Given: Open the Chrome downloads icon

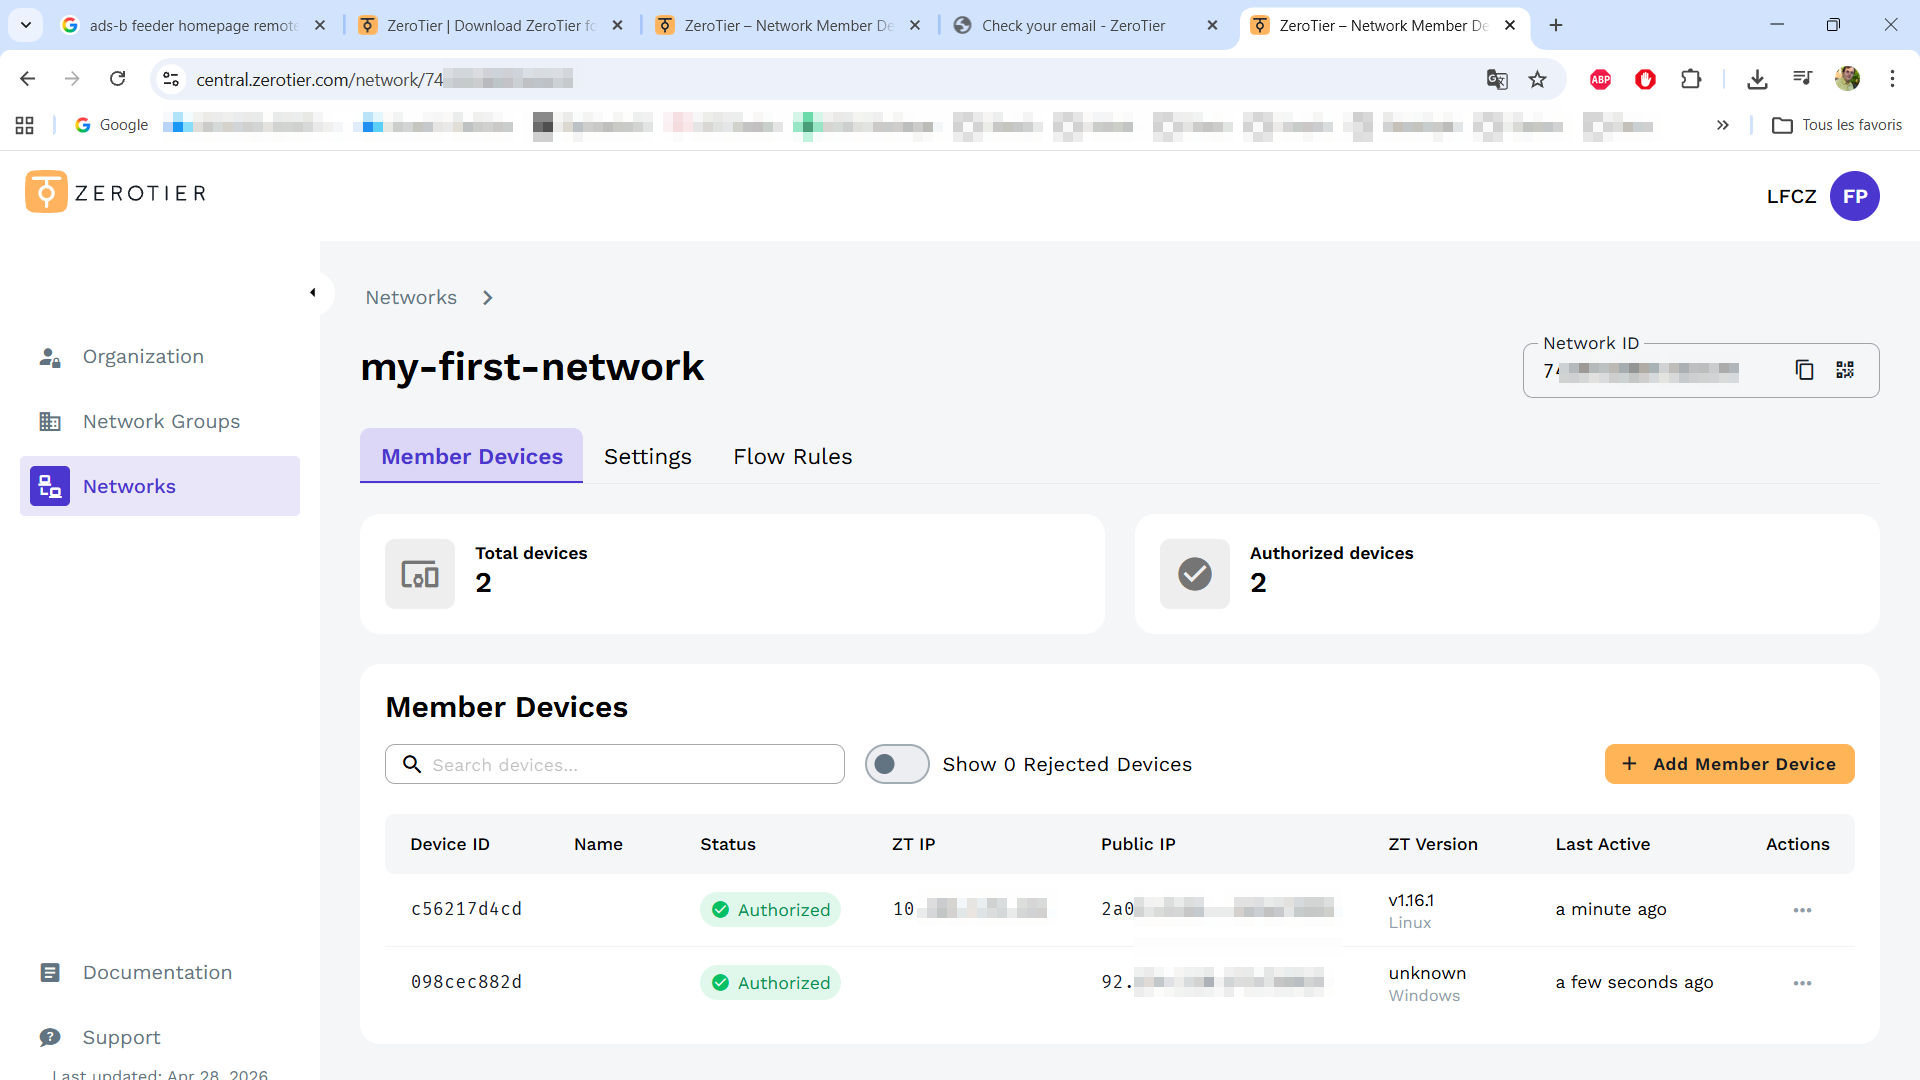Looking at the screenshot, I should 1757,79.
